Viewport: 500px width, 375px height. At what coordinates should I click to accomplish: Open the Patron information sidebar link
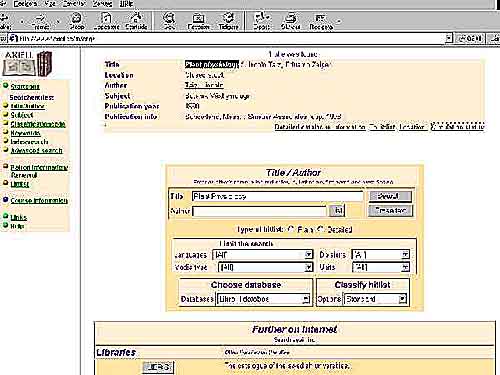point(39,167)
